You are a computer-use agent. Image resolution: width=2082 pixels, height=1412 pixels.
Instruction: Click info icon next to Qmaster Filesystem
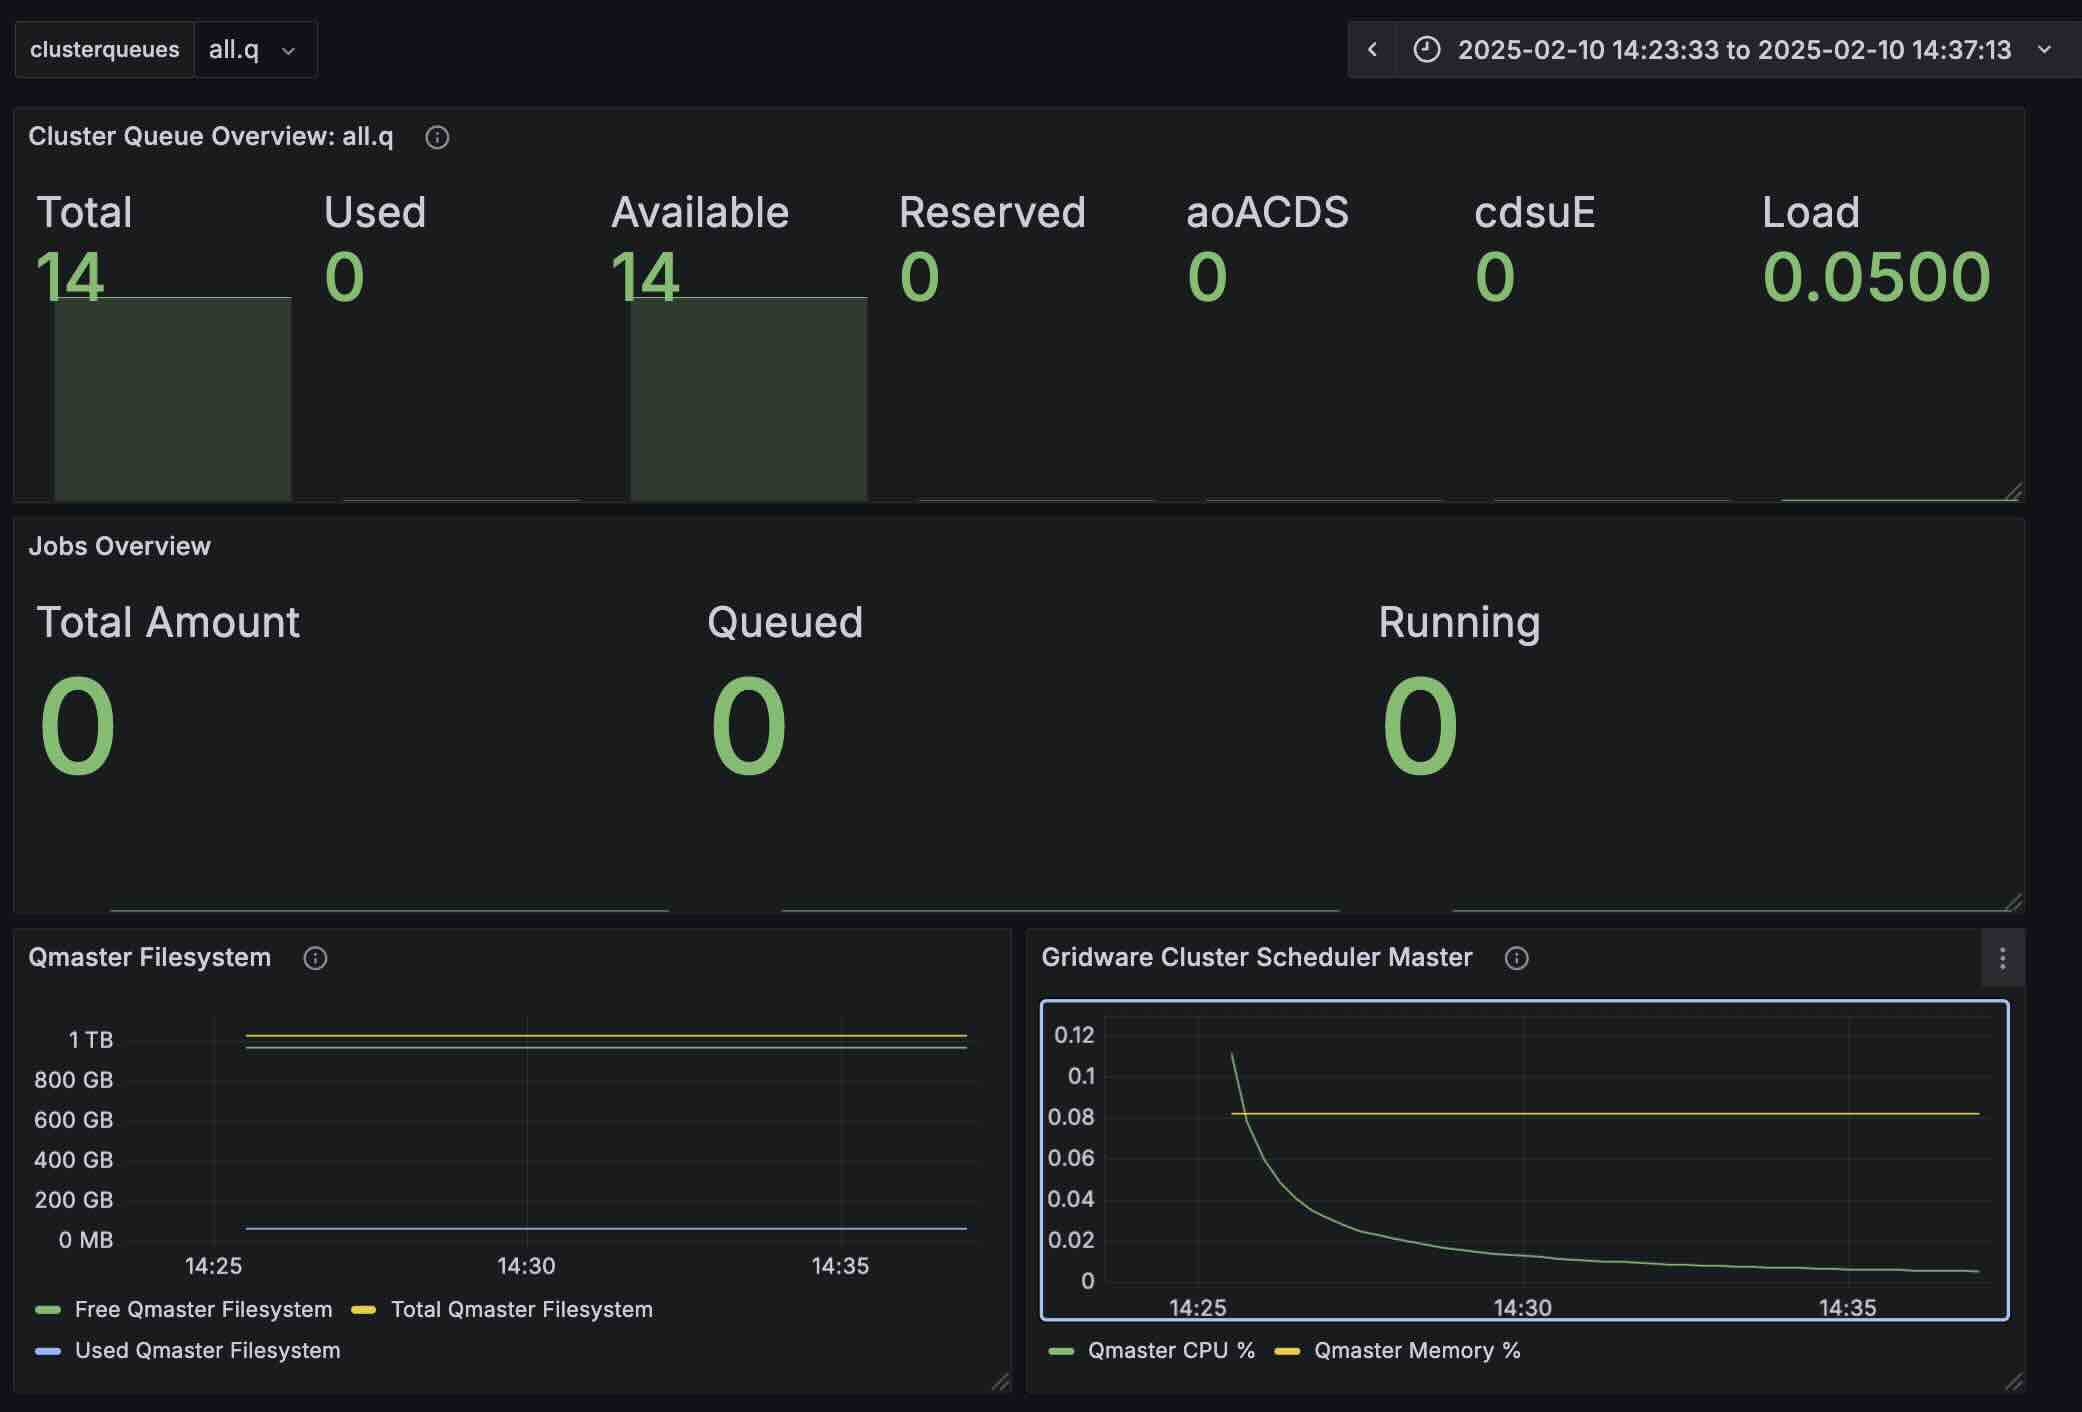click(x=315, y=958)
